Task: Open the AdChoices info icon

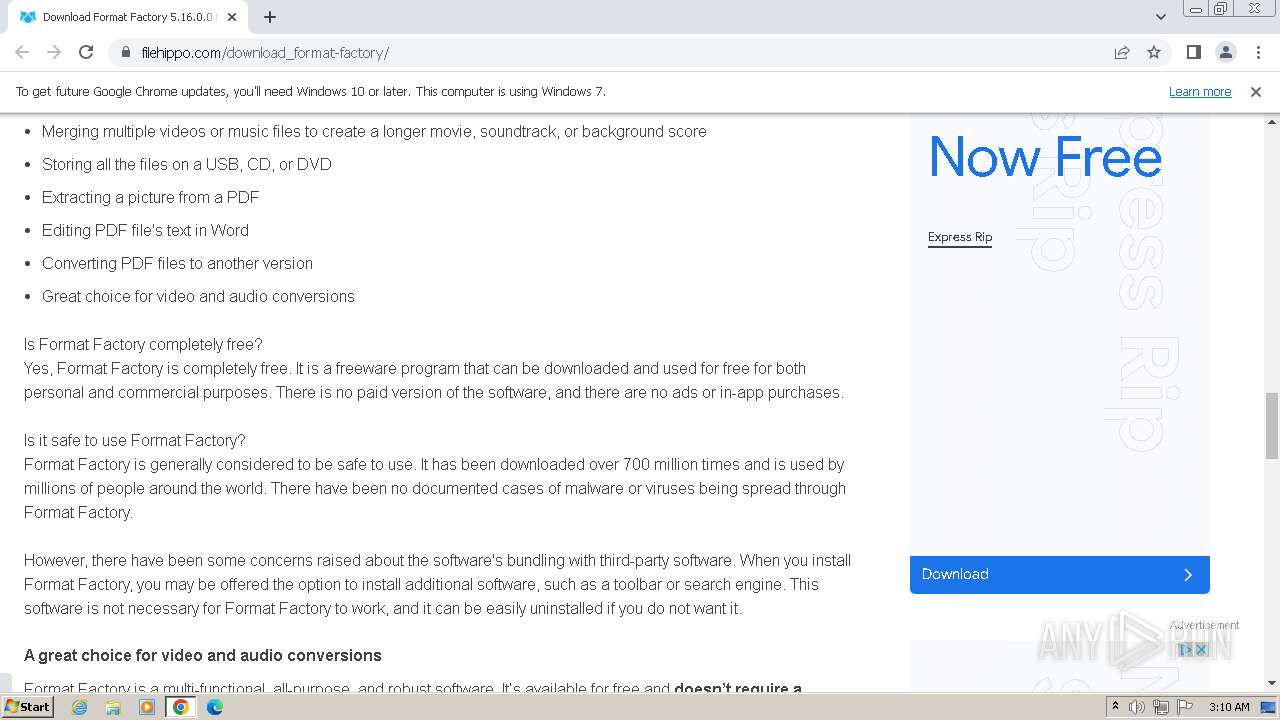Action: coord(1186,650)
